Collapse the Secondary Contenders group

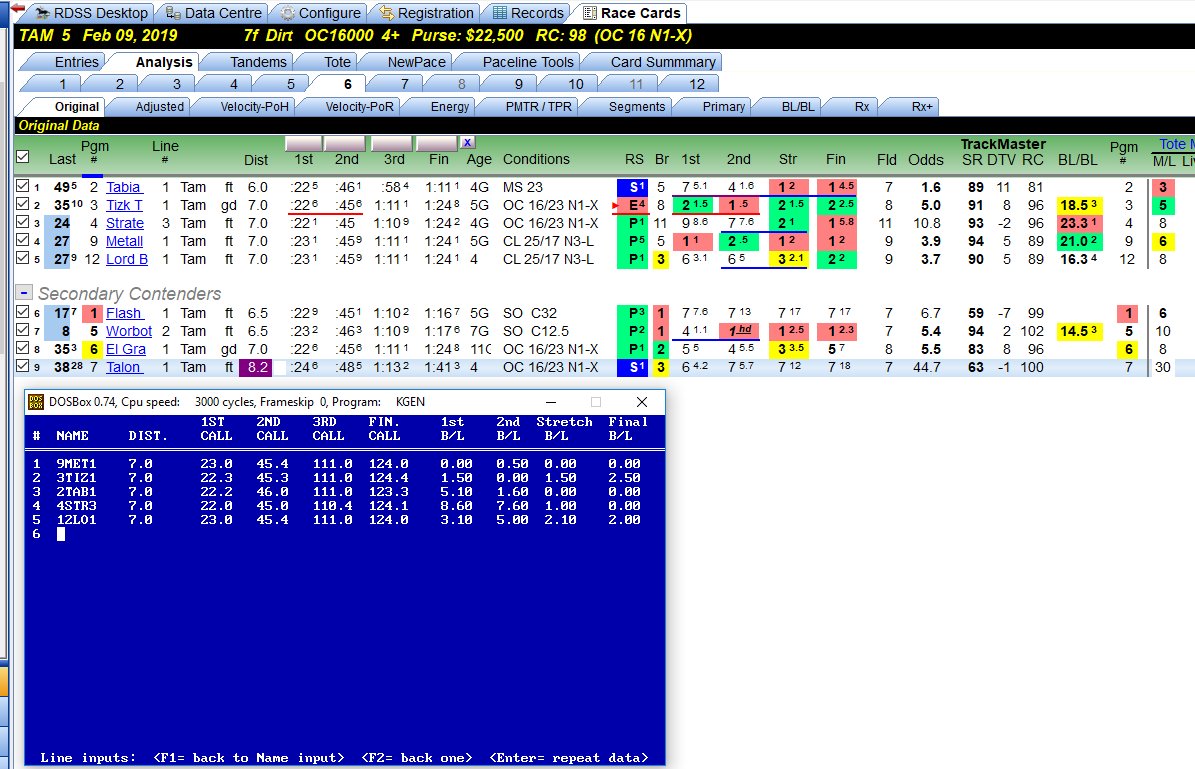[24, 293]
